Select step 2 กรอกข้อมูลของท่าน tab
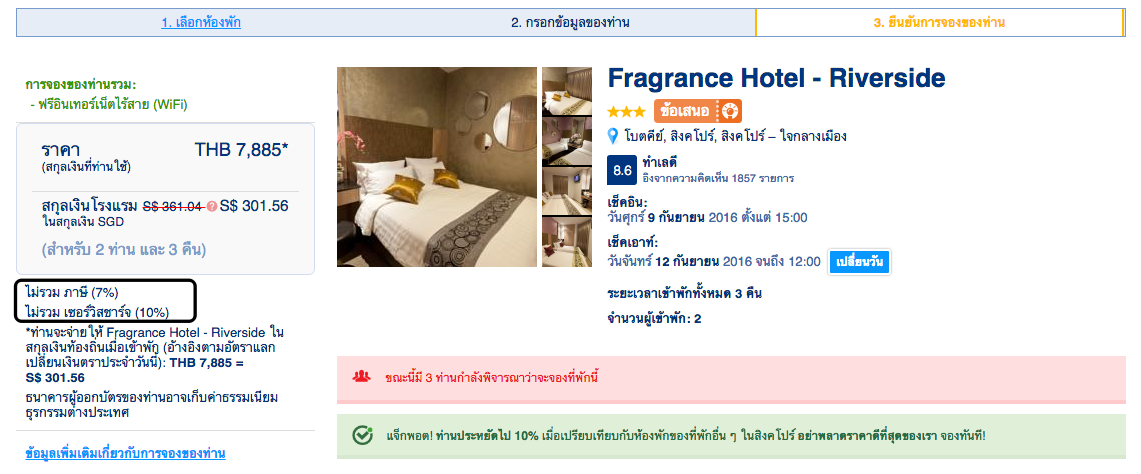 570,23
